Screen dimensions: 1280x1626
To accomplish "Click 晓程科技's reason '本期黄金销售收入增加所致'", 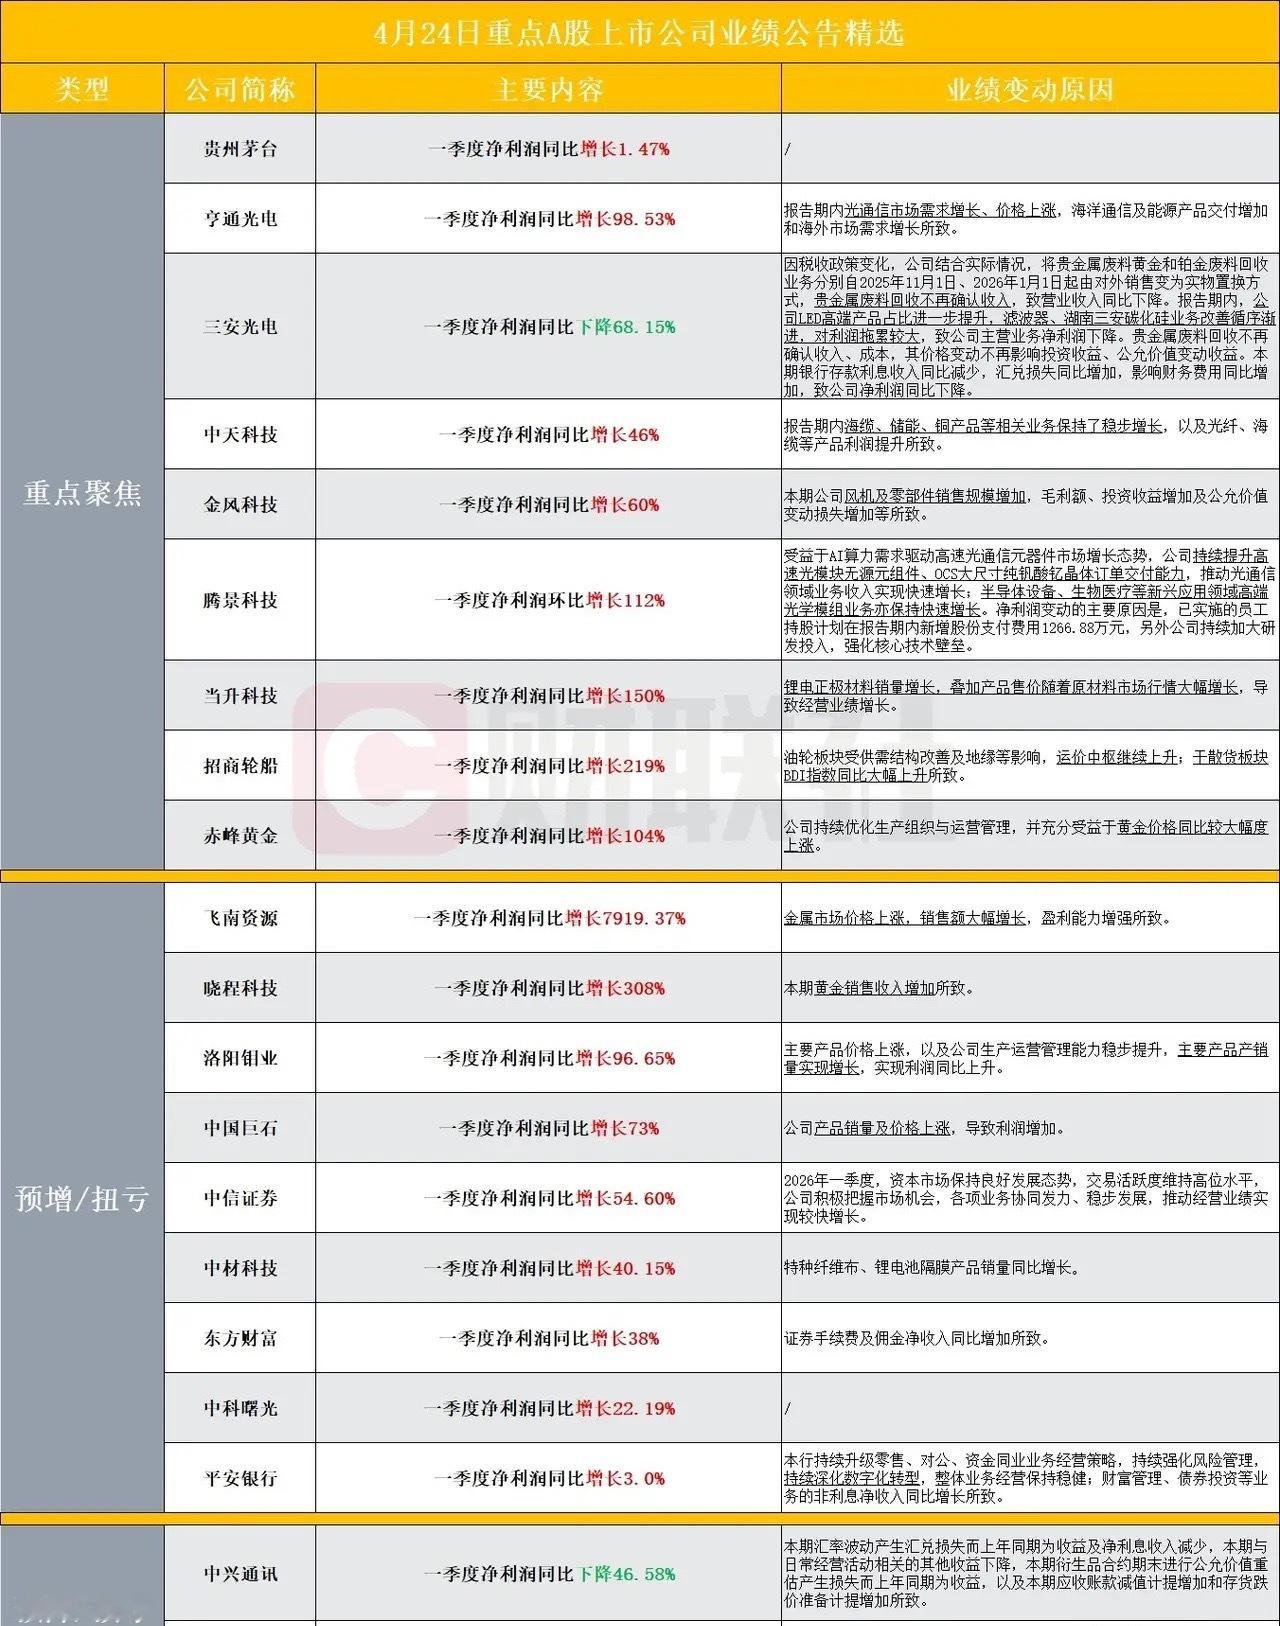I will pos(879,988).
